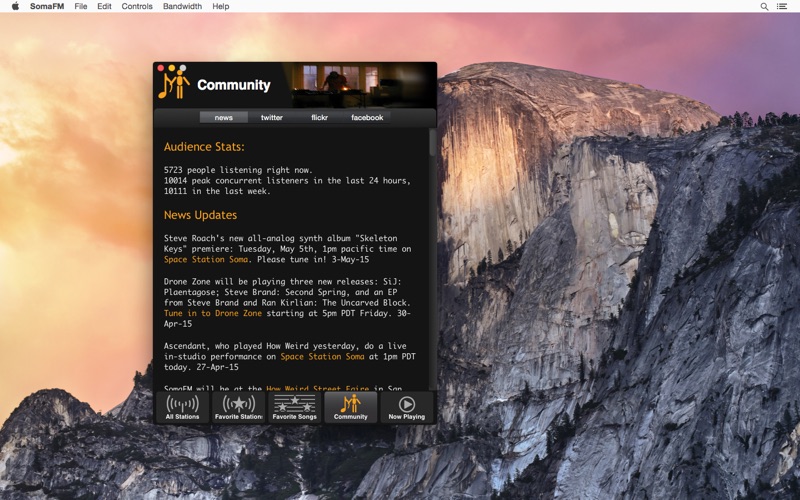Click the "Steve Roach's new all-analog synth" news text
The image size is (800, 500).
click(x=287, y=248)
